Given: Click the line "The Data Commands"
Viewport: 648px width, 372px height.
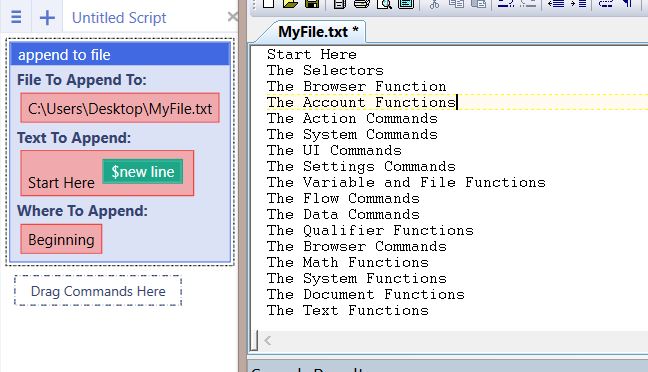Looking at the screenshot, I should [x=343, y=214].
